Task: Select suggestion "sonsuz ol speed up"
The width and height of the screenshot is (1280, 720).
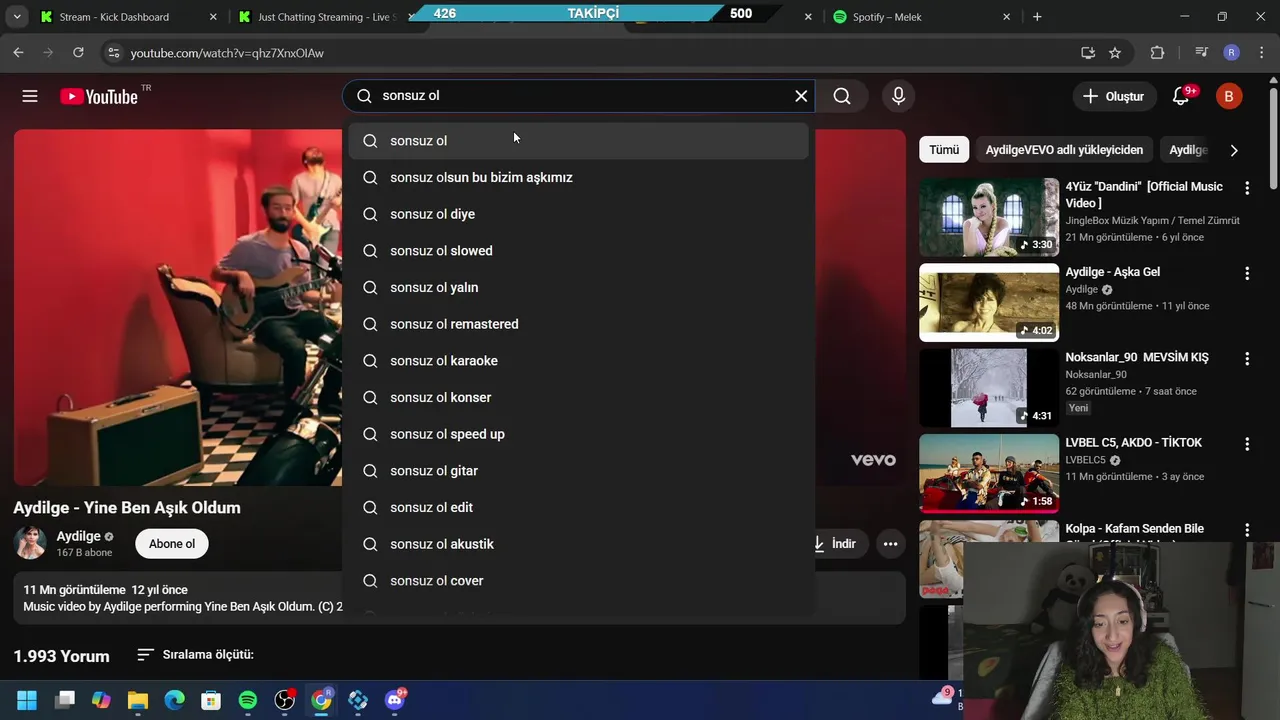Action: click(578, 434)
